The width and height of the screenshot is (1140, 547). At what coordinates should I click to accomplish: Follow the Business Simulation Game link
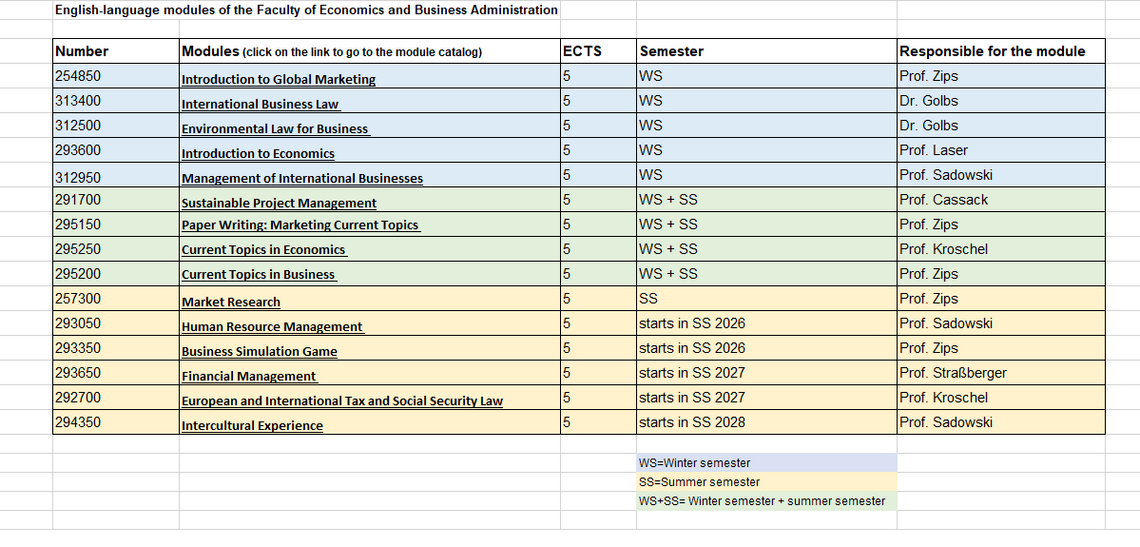pos(260,352)
